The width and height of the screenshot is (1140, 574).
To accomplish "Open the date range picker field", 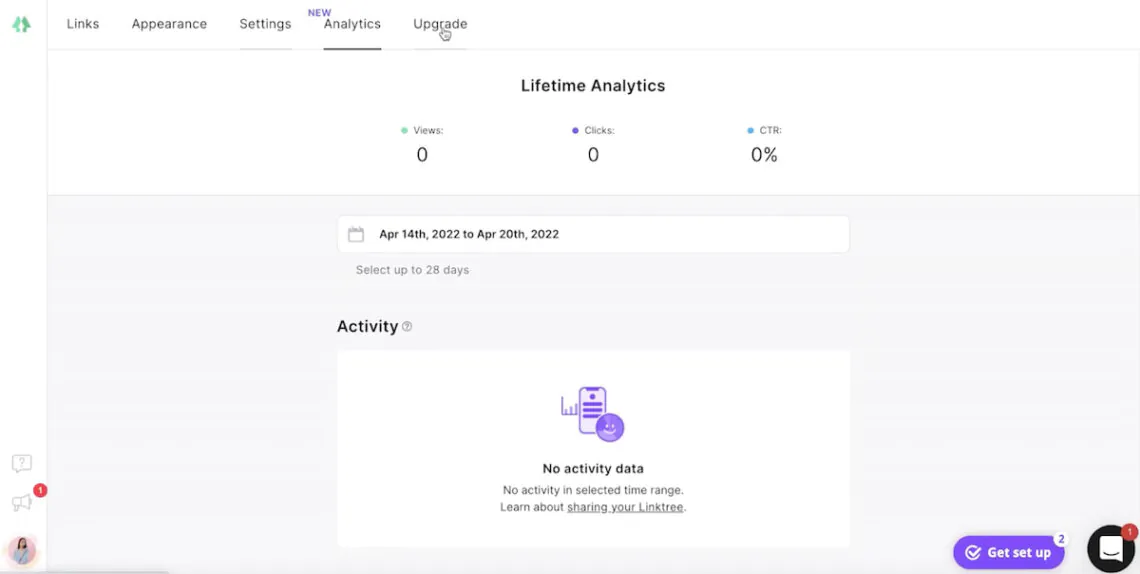I will 593,234.
